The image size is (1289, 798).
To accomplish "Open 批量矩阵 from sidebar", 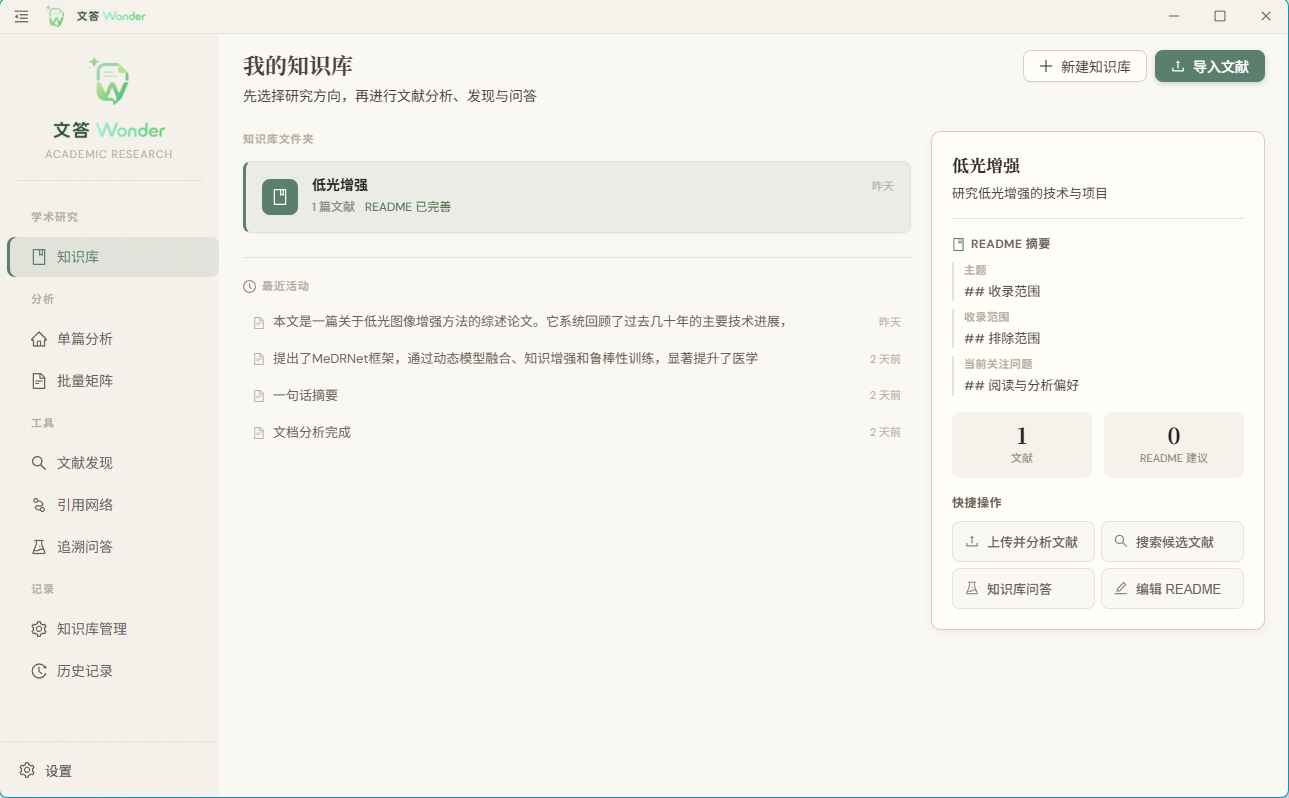I will [x=113, y=381].
